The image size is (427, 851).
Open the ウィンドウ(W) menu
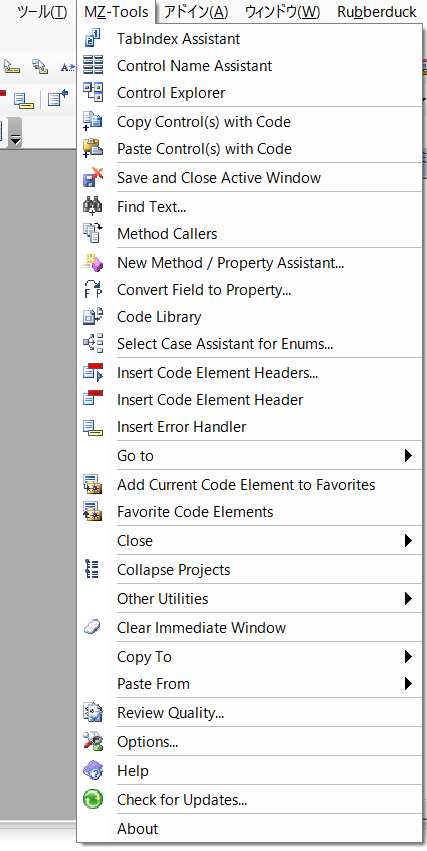[x=282, y=11]
